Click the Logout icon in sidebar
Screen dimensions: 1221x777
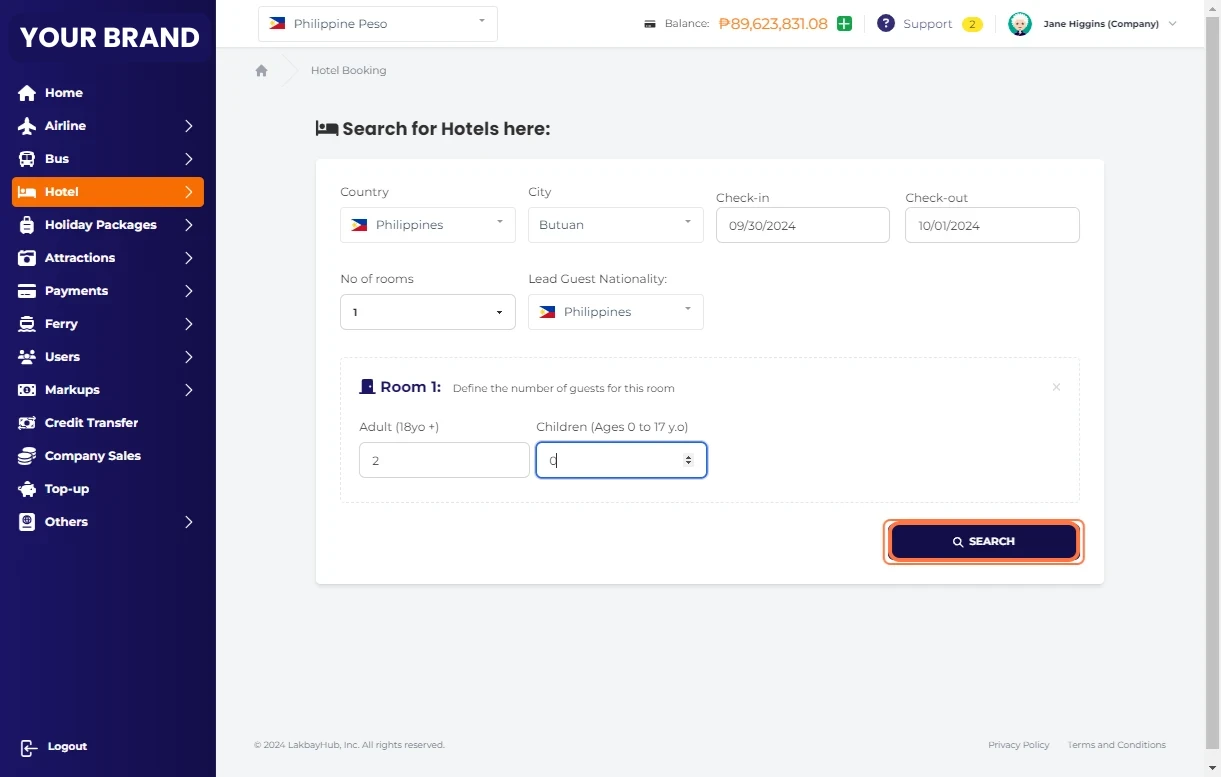(x=28, y=747)
